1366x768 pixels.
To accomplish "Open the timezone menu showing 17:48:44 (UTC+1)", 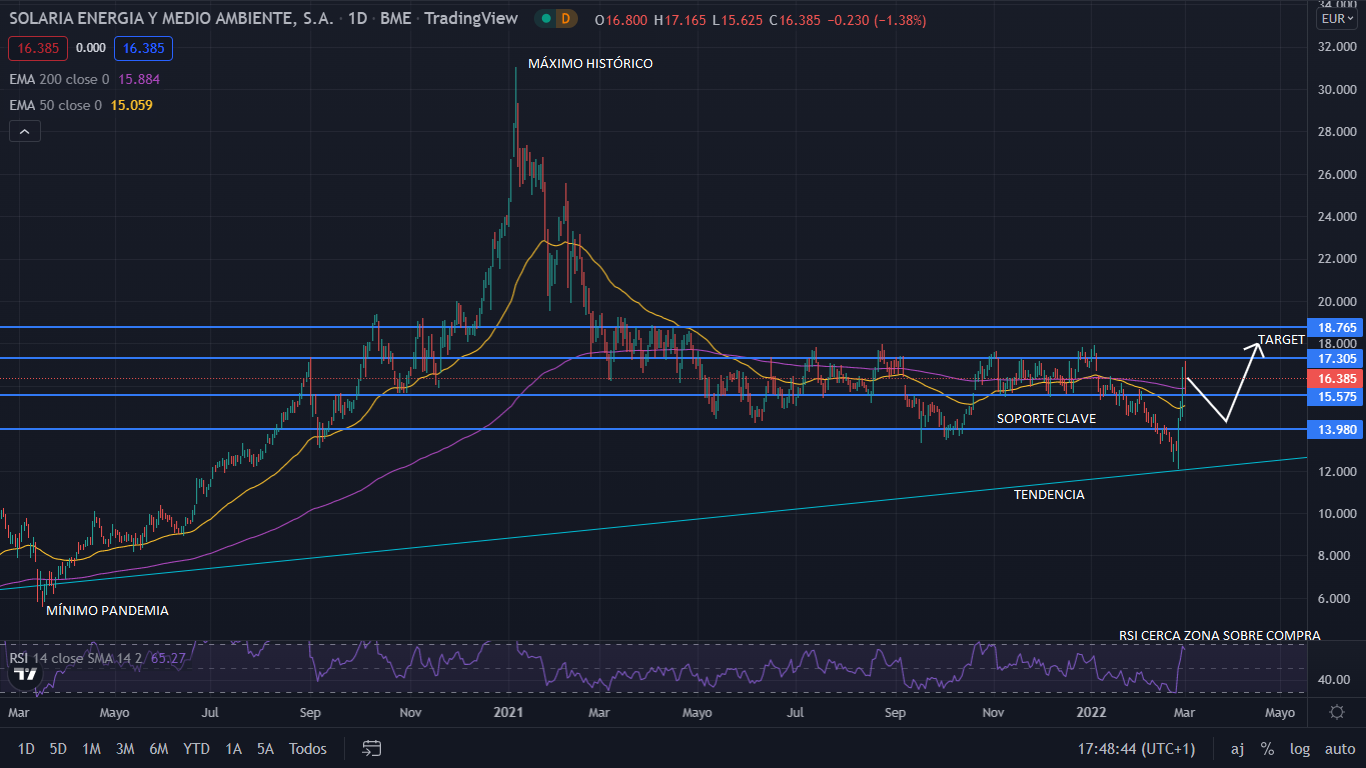I will (1135, 748).
